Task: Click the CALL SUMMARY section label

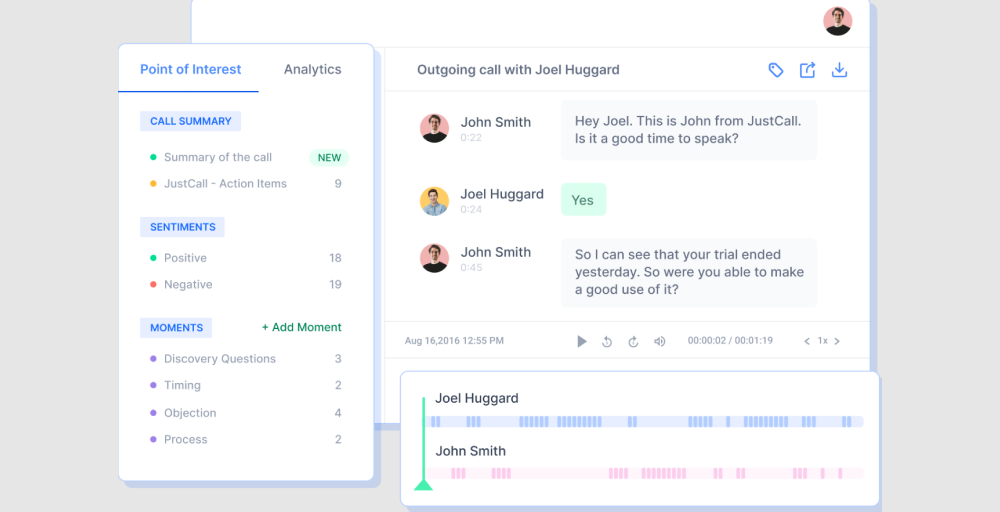Action: pyautogui.click(x=191, y=121)
